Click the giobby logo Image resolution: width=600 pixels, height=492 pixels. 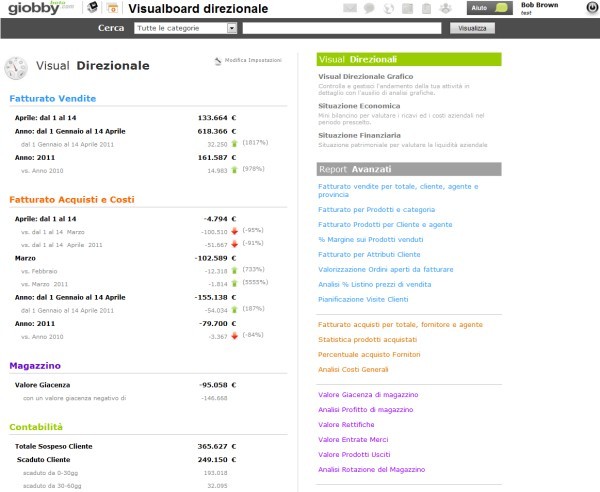click(41, 8)
